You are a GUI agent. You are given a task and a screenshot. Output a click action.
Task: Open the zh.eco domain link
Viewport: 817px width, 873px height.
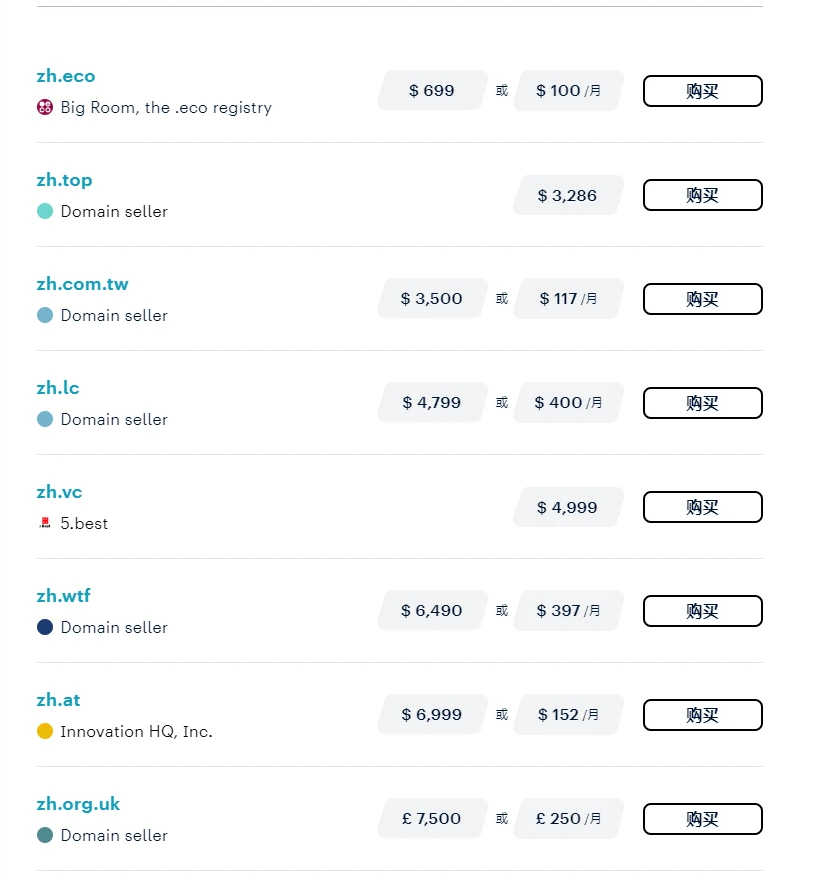pos(66,76)
